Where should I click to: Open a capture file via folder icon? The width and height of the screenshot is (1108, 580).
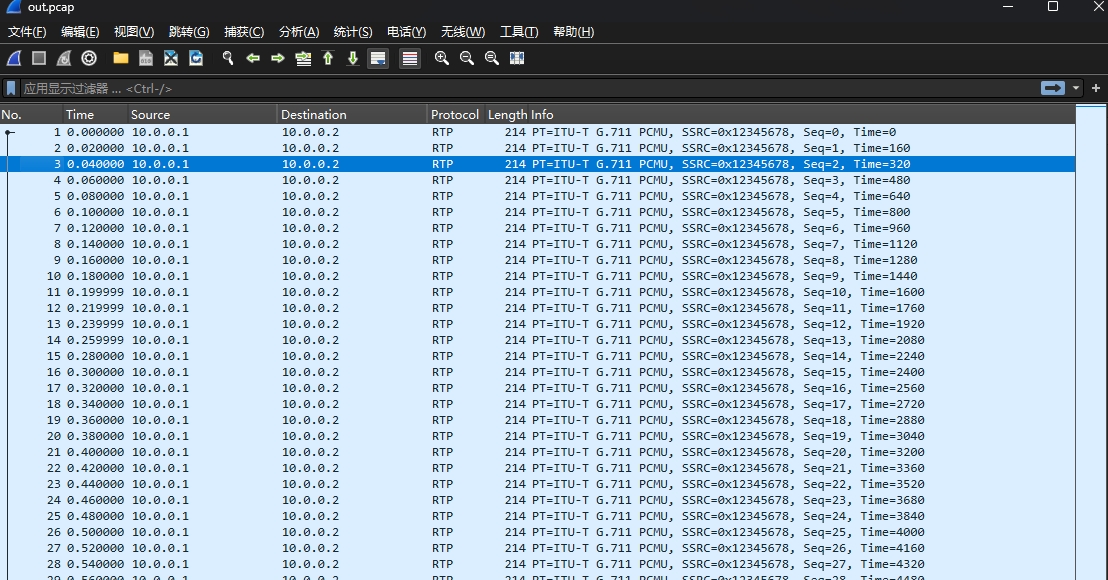(x=121, y=59)
